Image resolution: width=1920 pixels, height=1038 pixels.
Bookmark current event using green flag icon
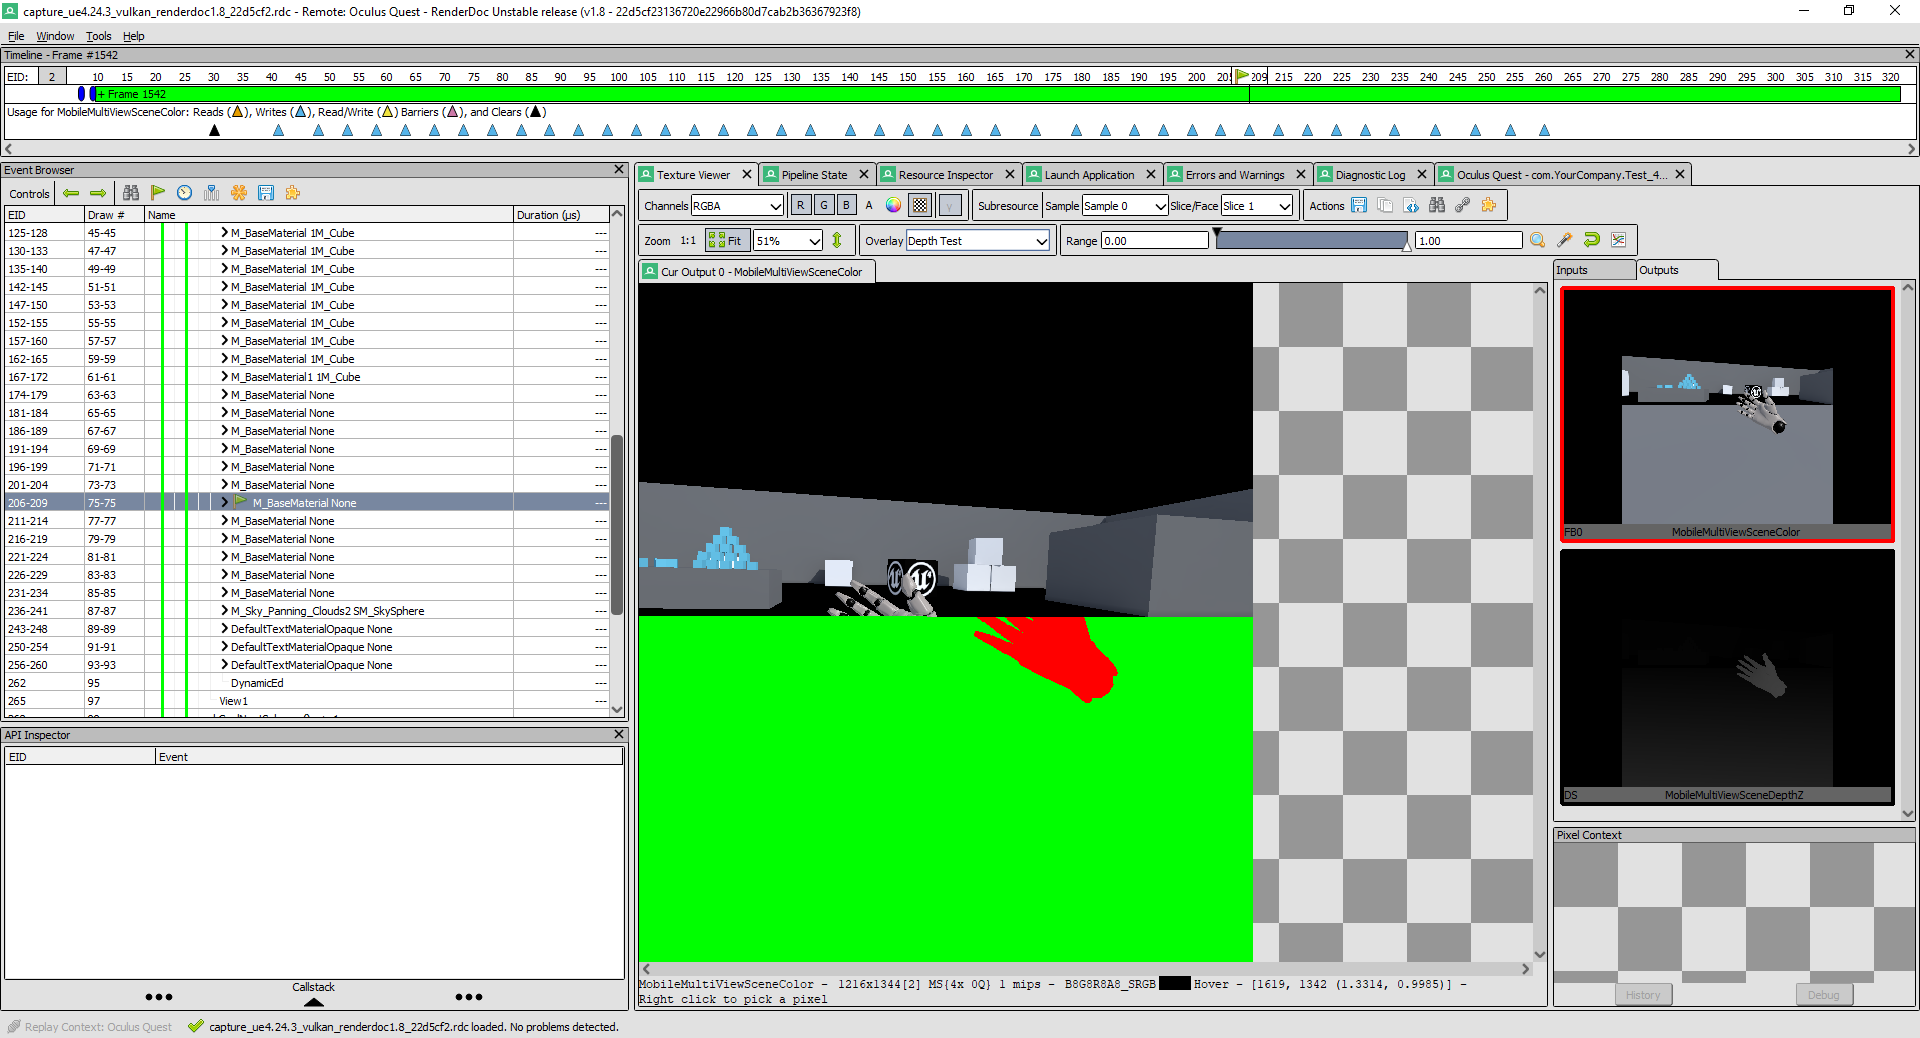[158, 193]
